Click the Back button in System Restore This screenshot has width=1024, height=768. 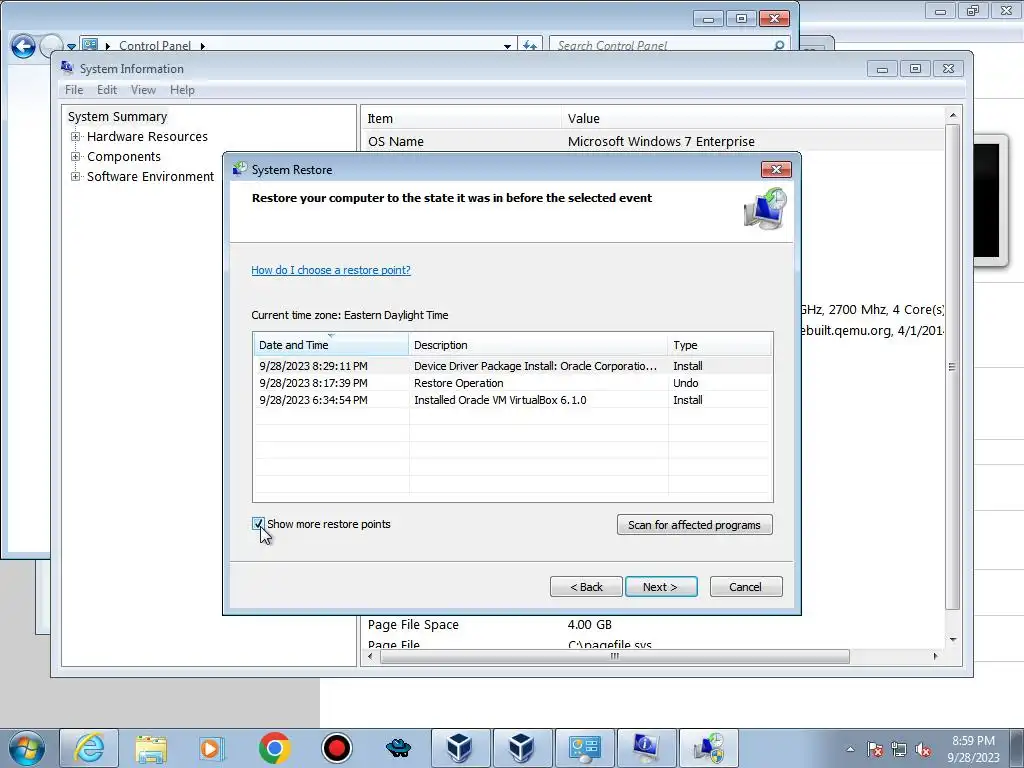[x=586, y=586]
